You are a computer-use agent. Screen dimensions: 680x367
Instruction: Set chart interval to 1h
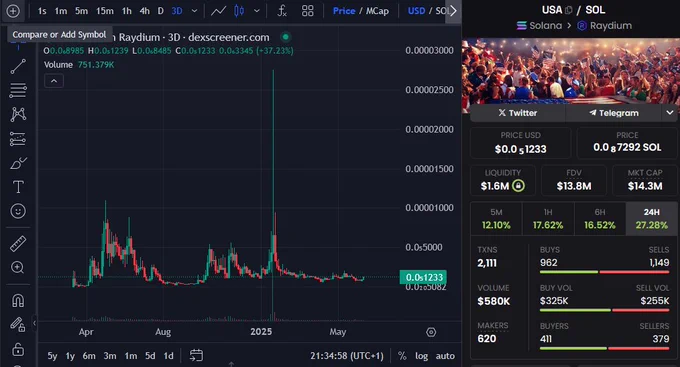pos(126,11)
